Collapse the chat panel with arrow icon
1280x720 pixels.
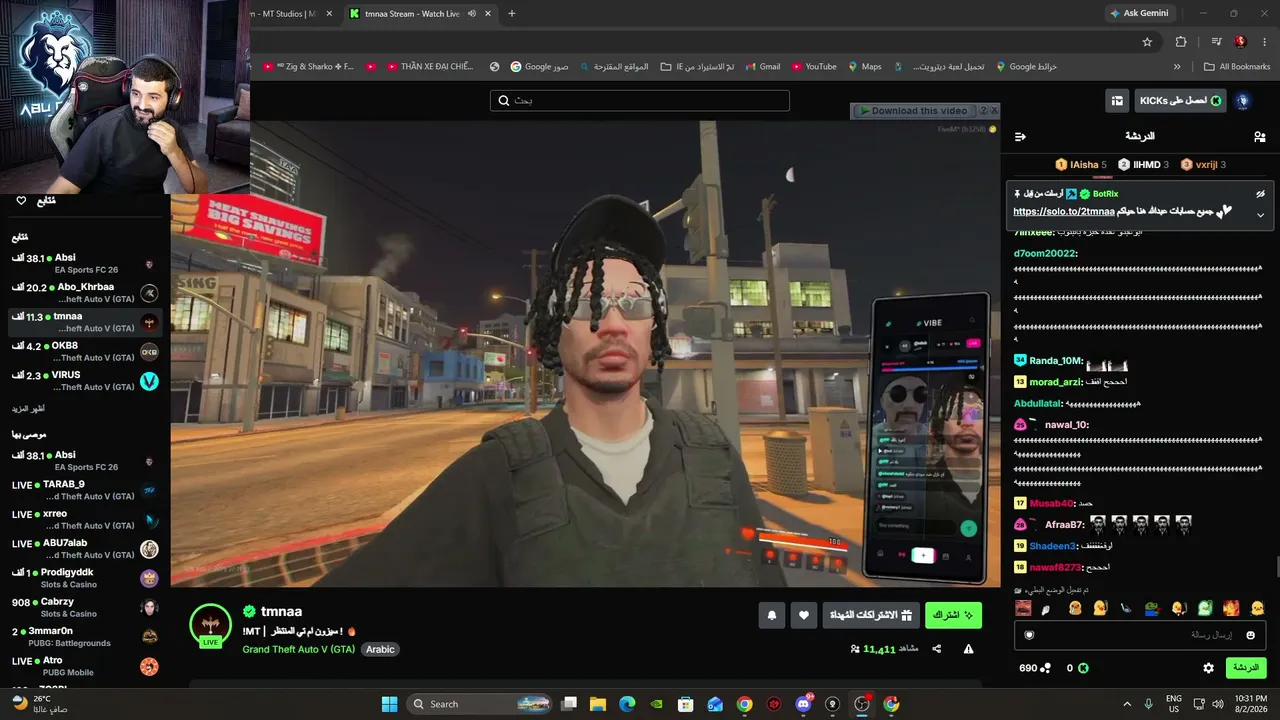(x=1020, y=136)
